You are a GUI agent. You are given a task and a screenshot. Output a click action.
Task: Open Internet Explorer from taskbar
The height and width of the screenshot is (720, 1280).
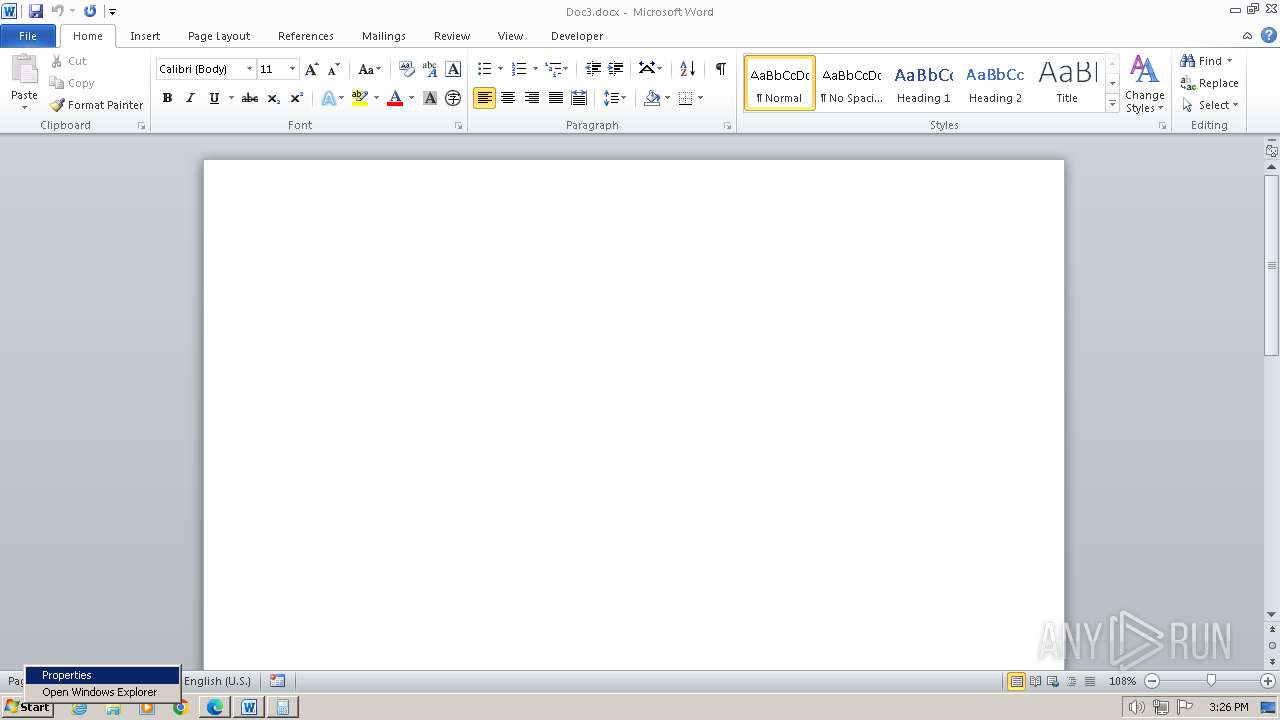pos(79,707)
